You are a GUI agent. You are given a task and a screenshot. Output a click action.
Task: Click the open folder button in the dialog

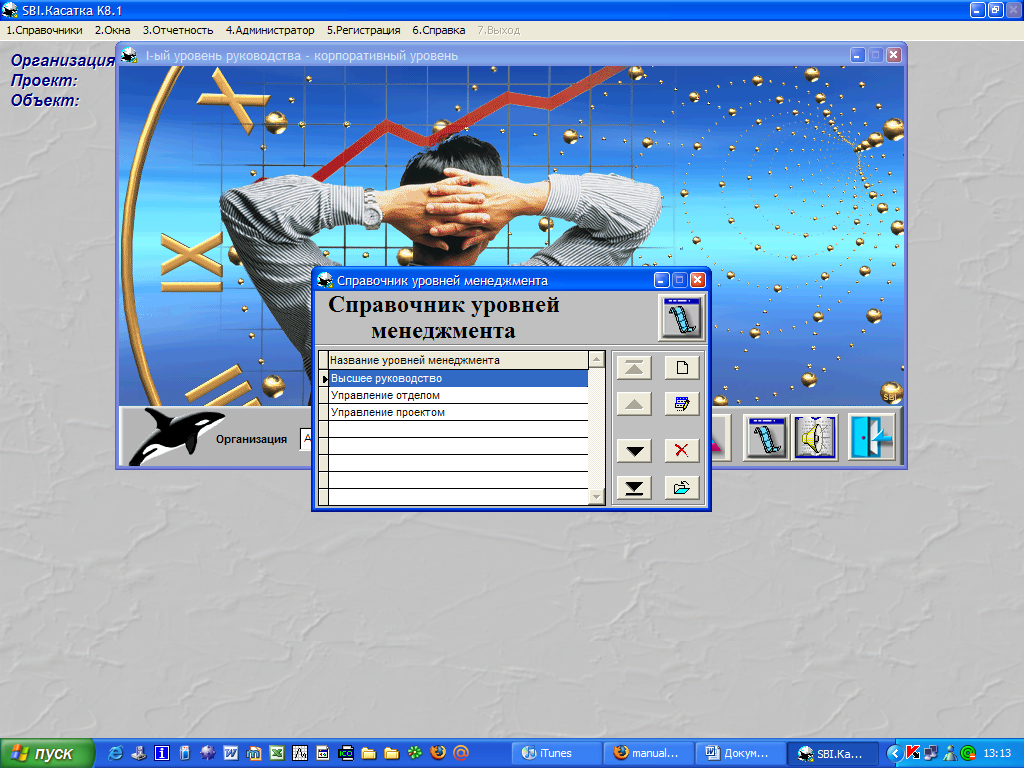(682, 488)
